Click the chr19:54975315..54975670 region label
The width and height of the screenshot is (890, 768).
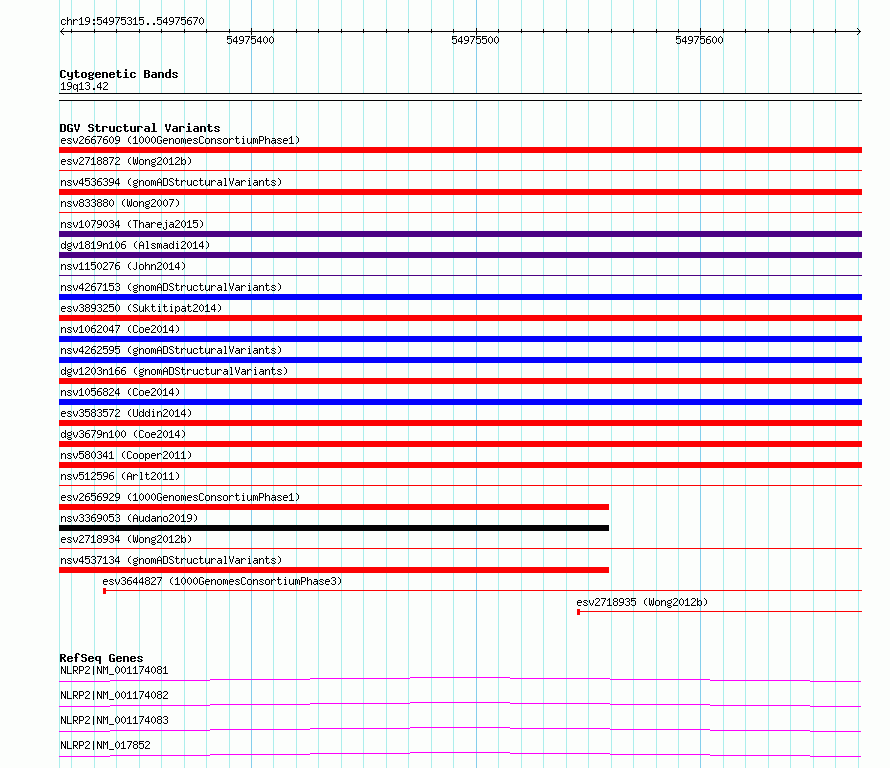(x=132, y=21)
